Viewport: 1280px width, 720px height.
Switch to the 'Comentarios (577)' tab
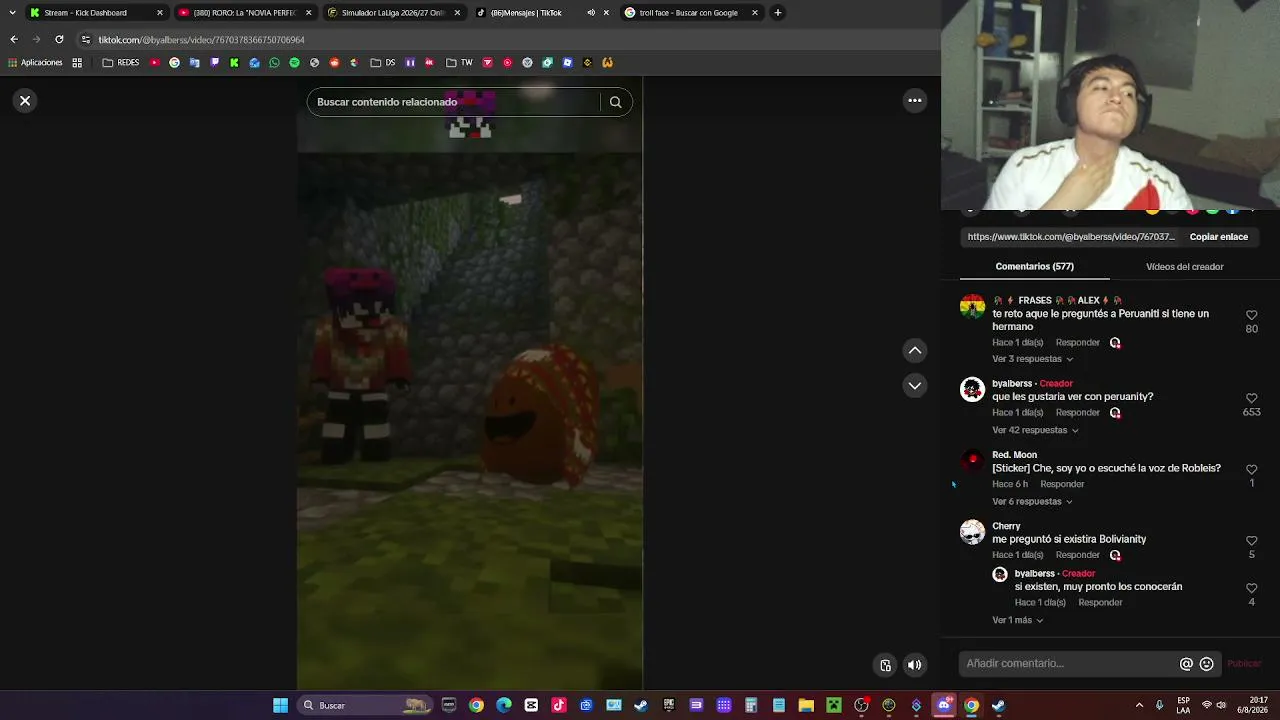1034,267
